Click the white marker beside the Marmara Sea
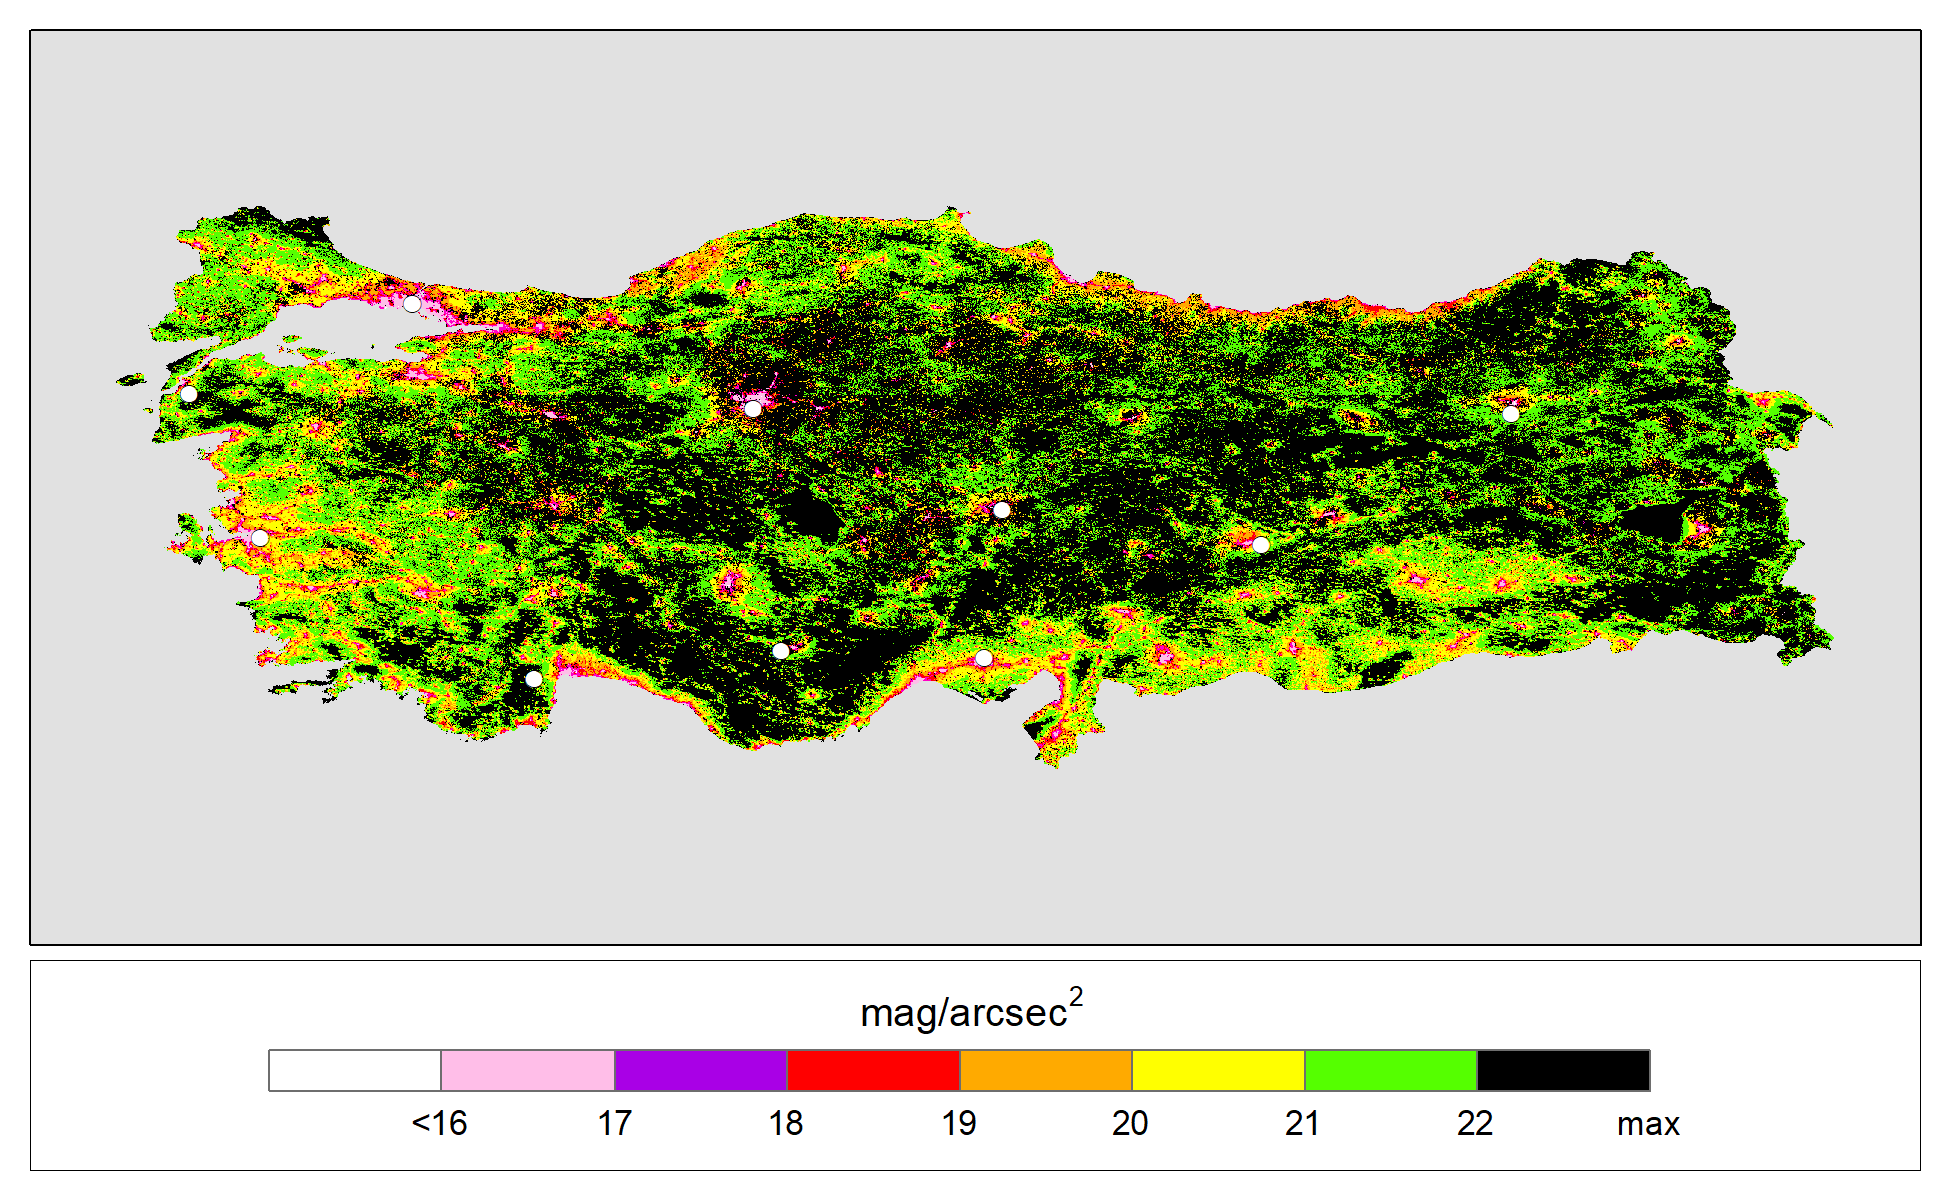This screenshot has height=1200, width=1950. 412,303
